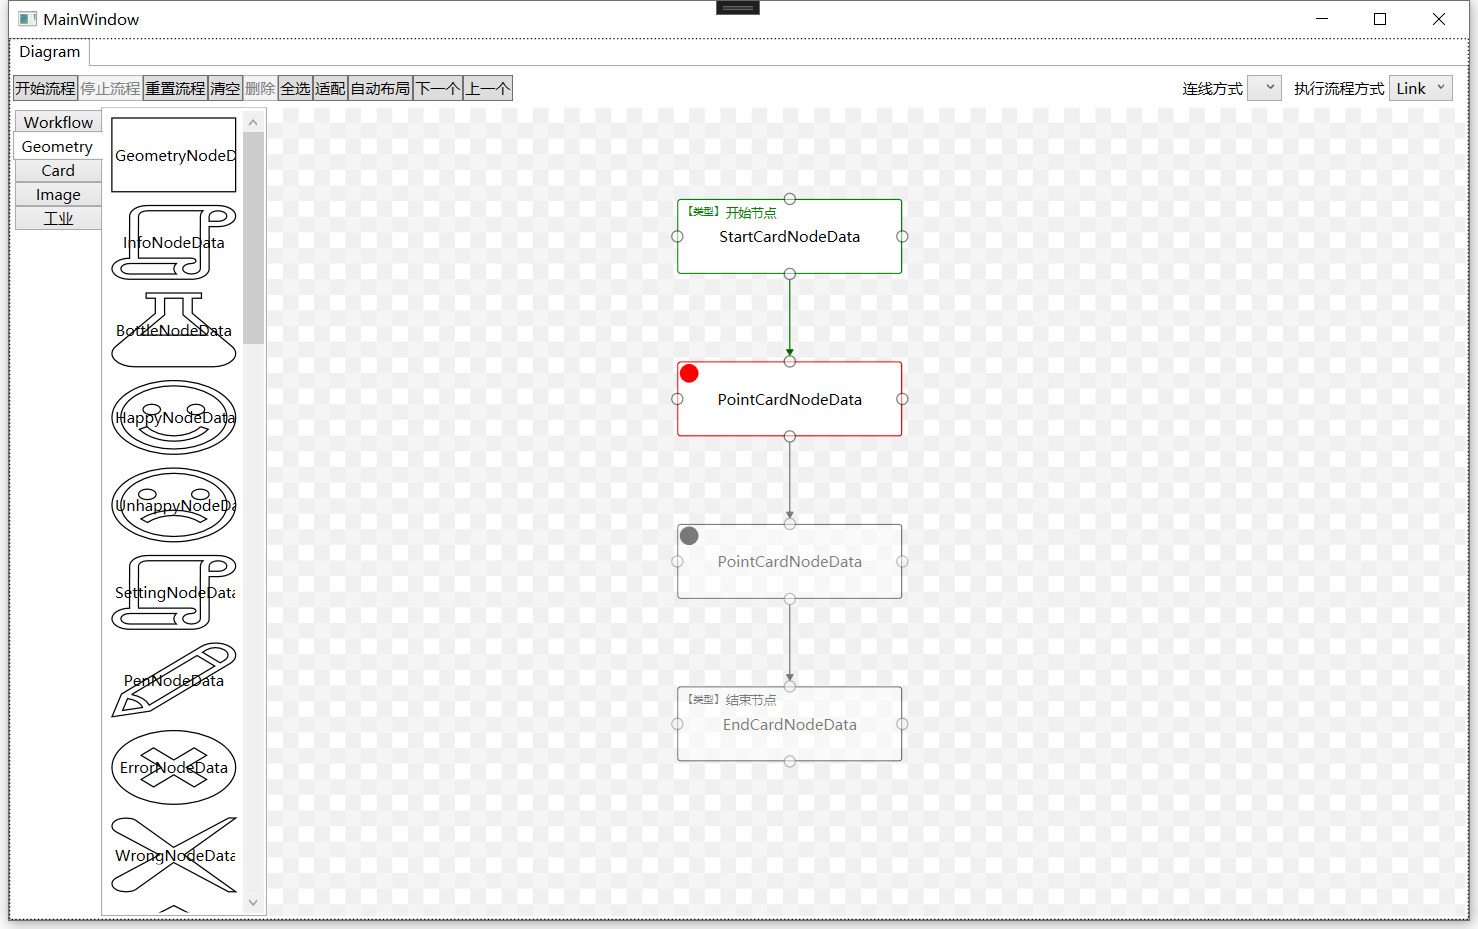Click the 上一个 button
The width and height of the screenshot is (1478, 929).
pos(488,88)
